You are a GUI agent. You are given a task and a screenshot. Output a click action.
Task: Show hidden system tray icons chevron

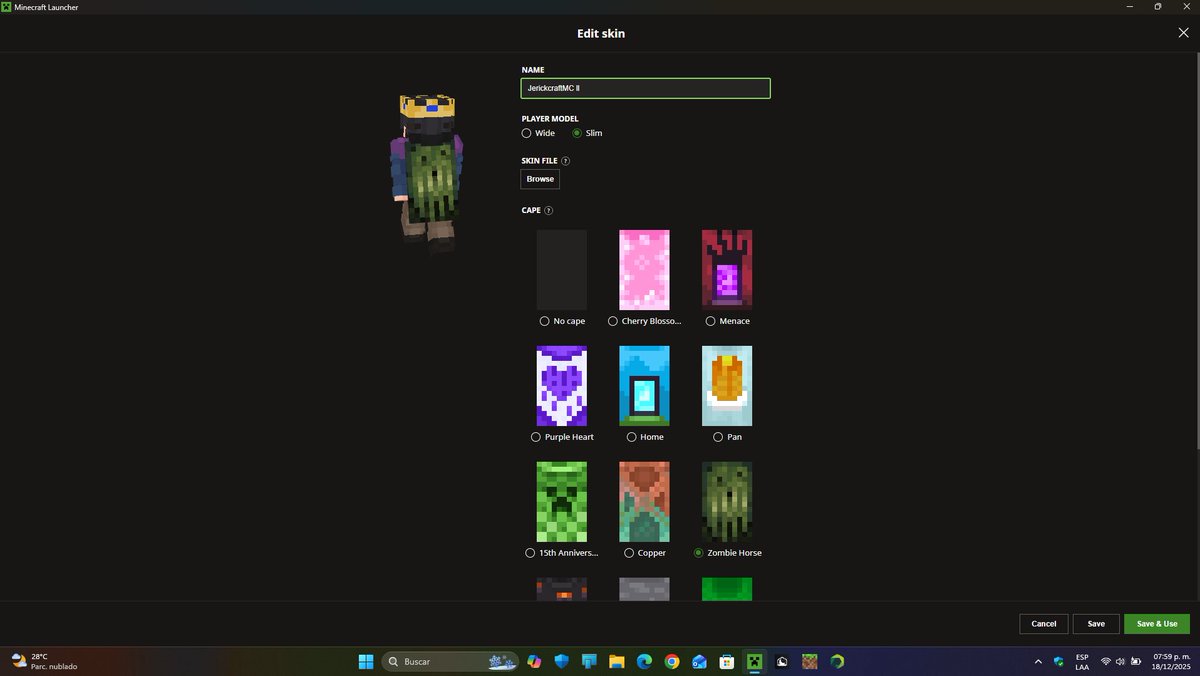coord(1038,661)
